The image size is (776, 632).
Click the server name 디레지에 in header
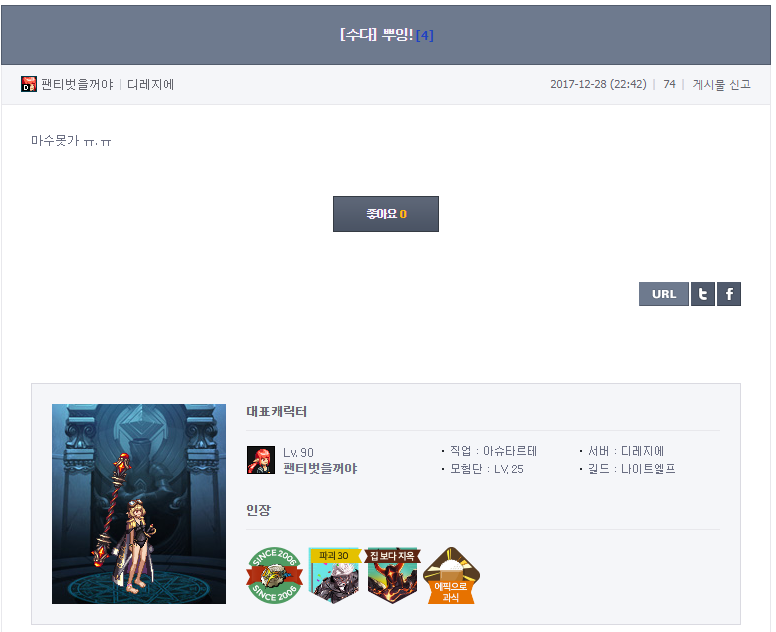click(150, 85)
